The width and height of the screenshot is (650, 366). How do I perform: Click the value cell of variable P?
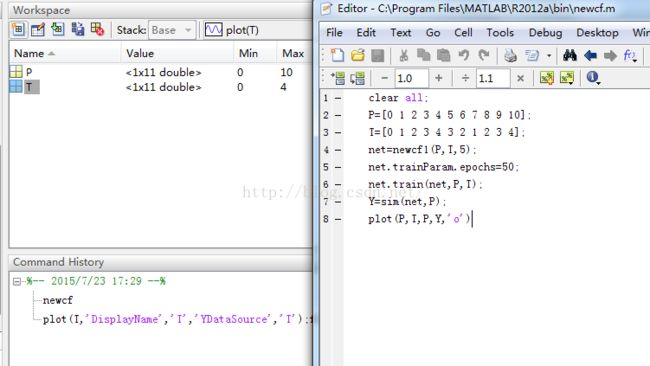click(163, 72)
